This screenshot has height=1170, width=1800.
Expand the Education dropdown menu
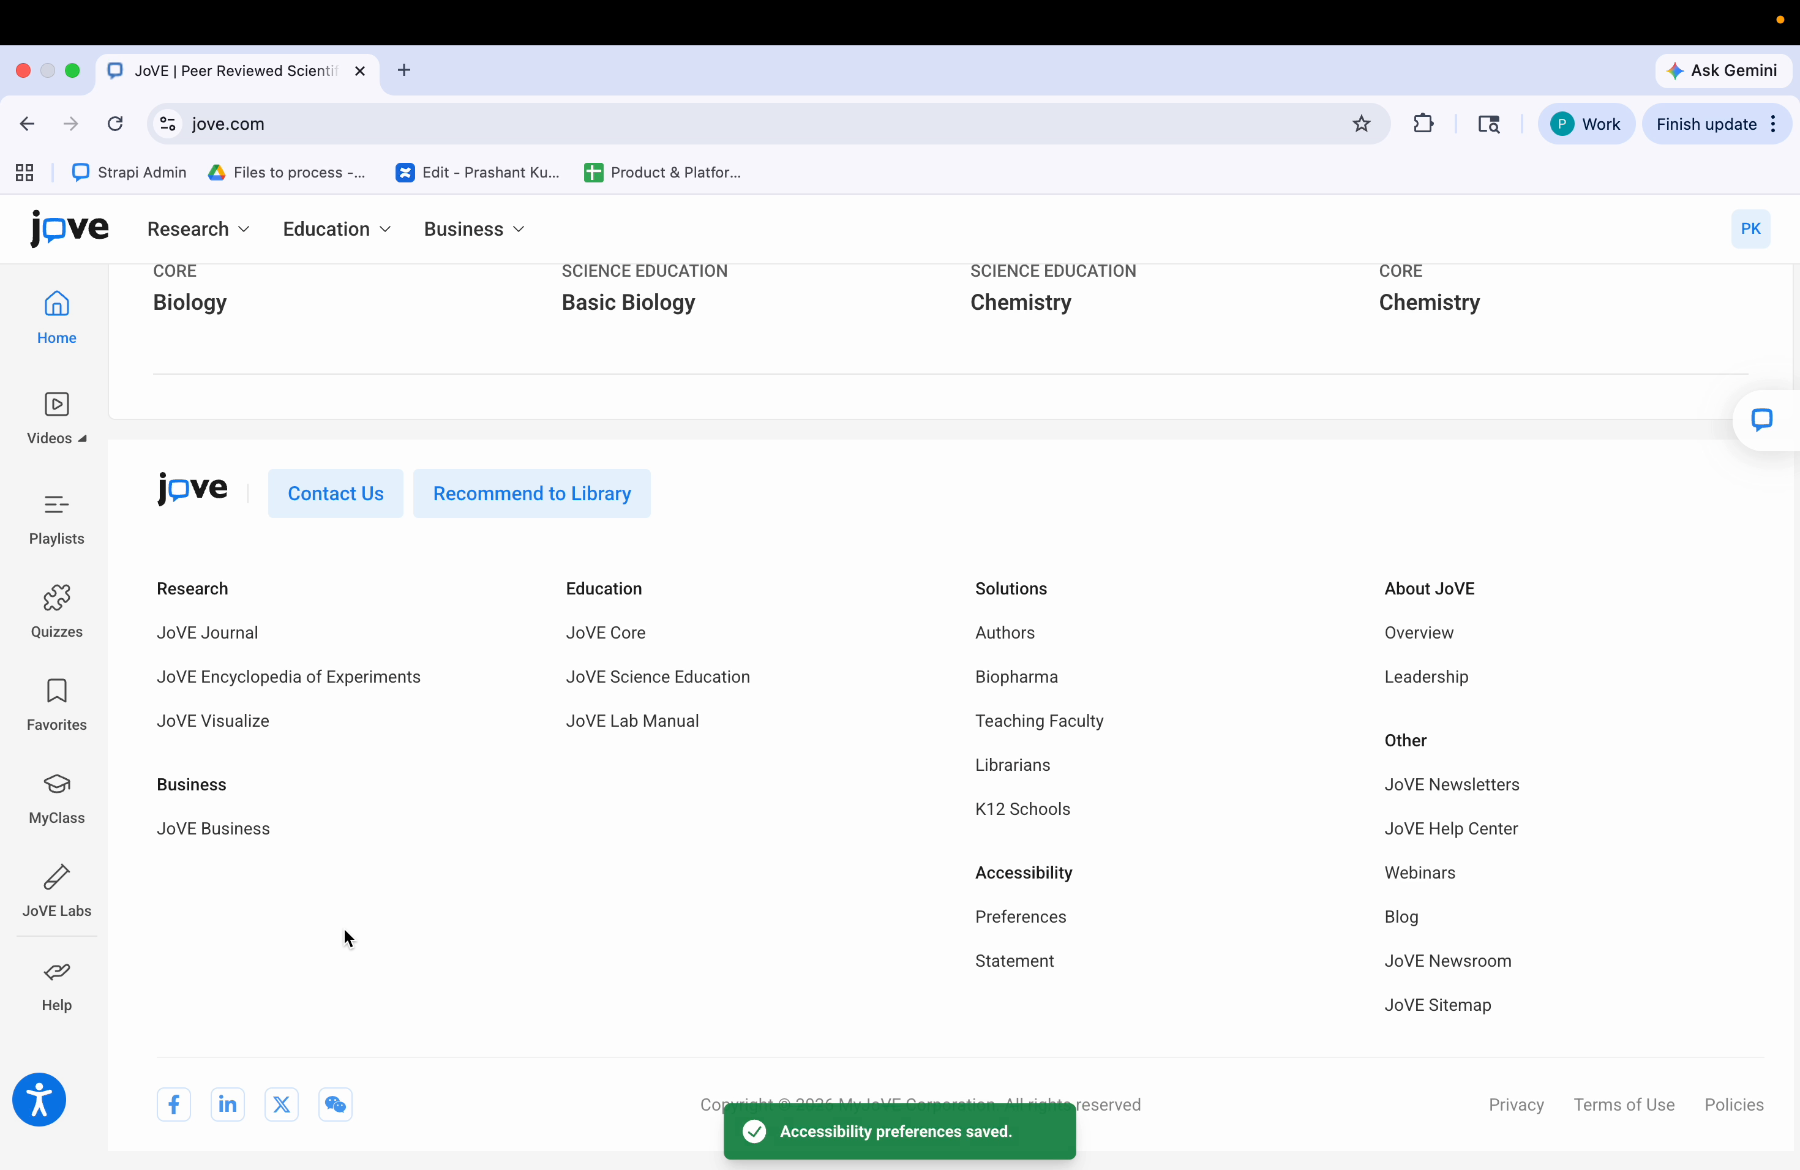tap(337, 229)
